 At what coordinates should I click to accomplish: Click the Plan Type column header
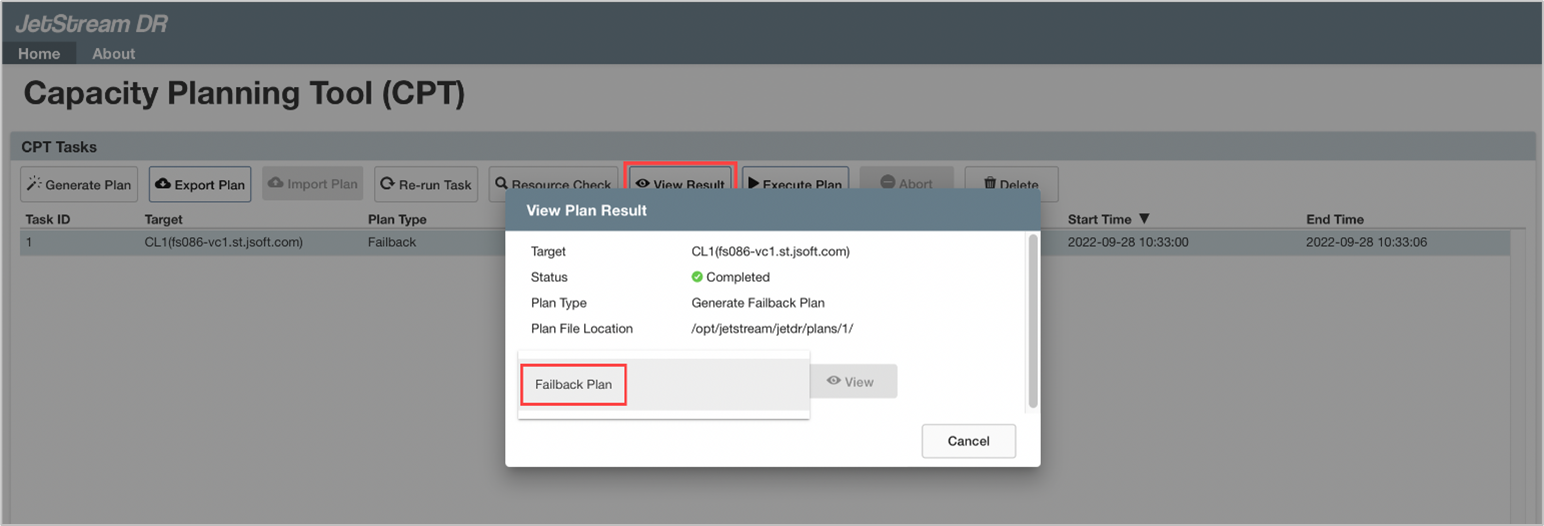pyautogui.click(x=397, y=219)
